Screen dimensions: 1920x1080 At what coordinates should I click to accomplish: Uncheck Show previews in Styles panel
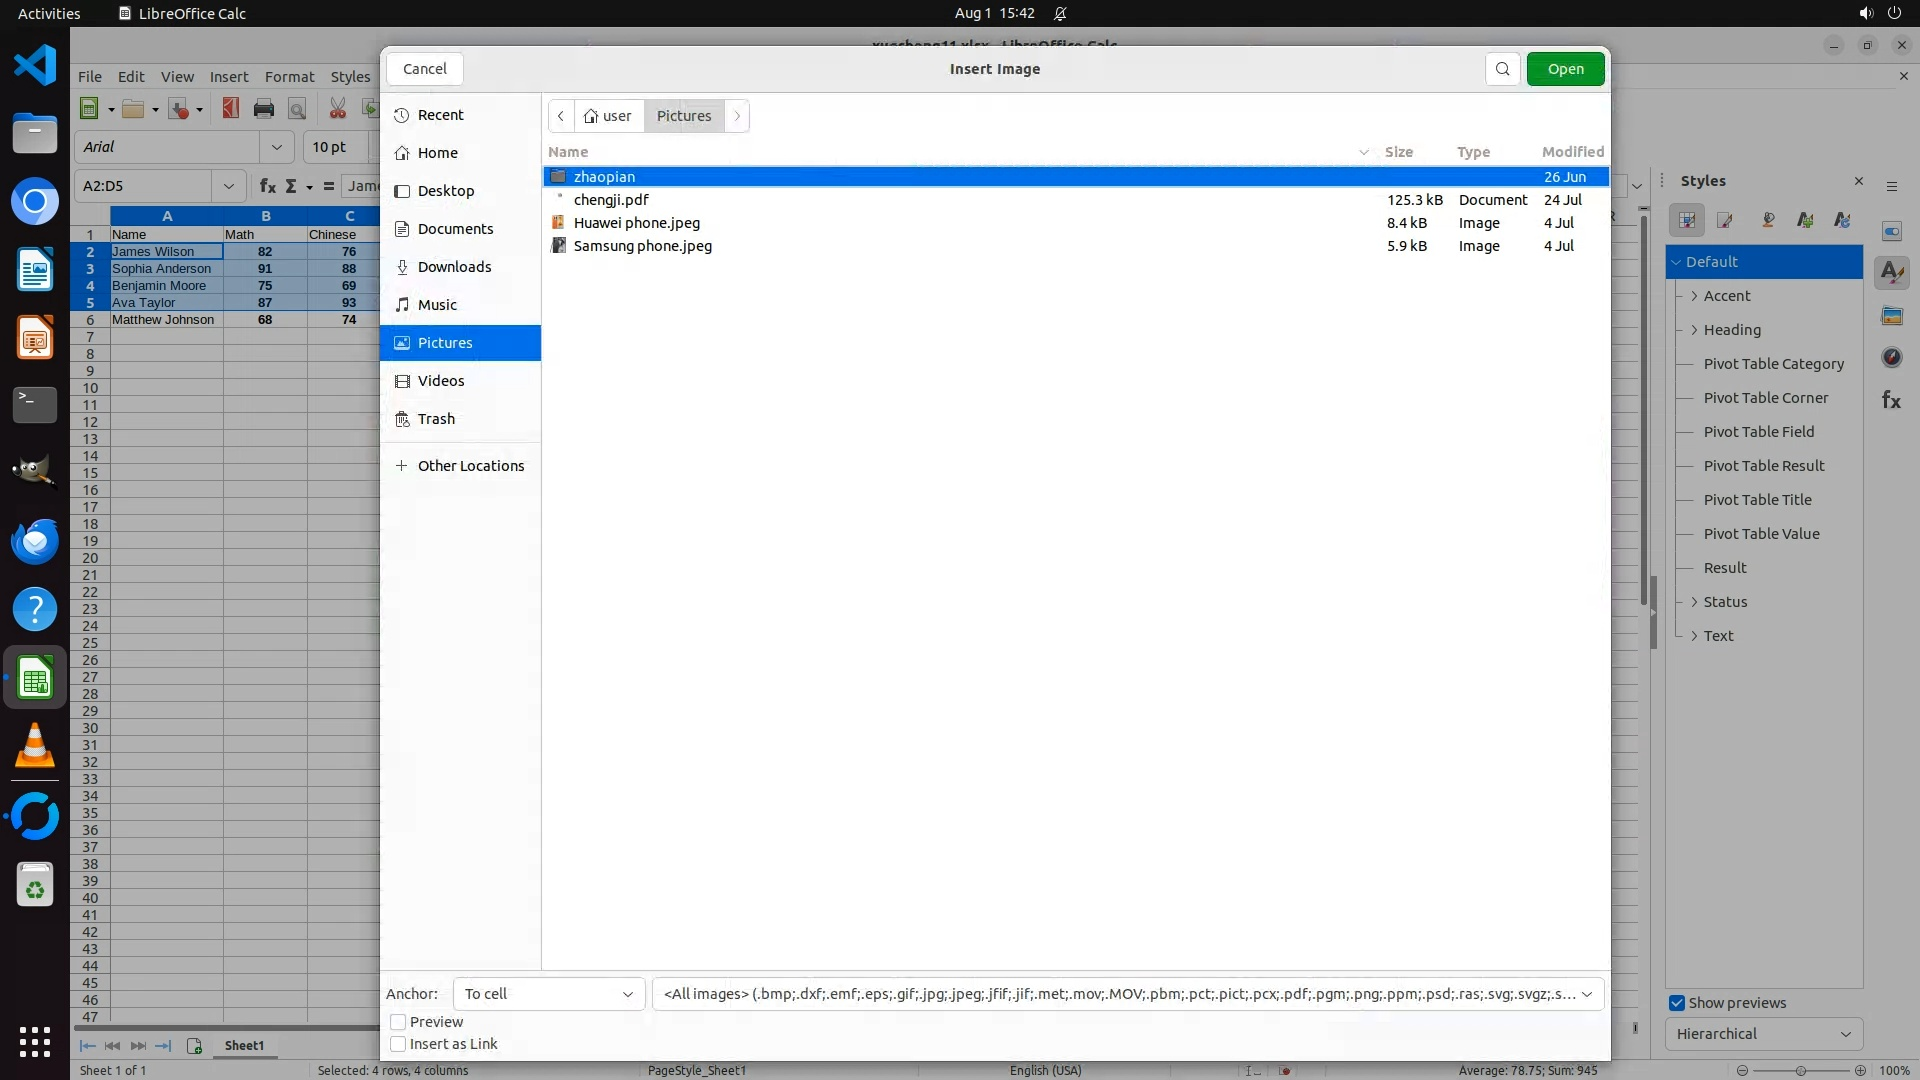coord(1677,1003)
